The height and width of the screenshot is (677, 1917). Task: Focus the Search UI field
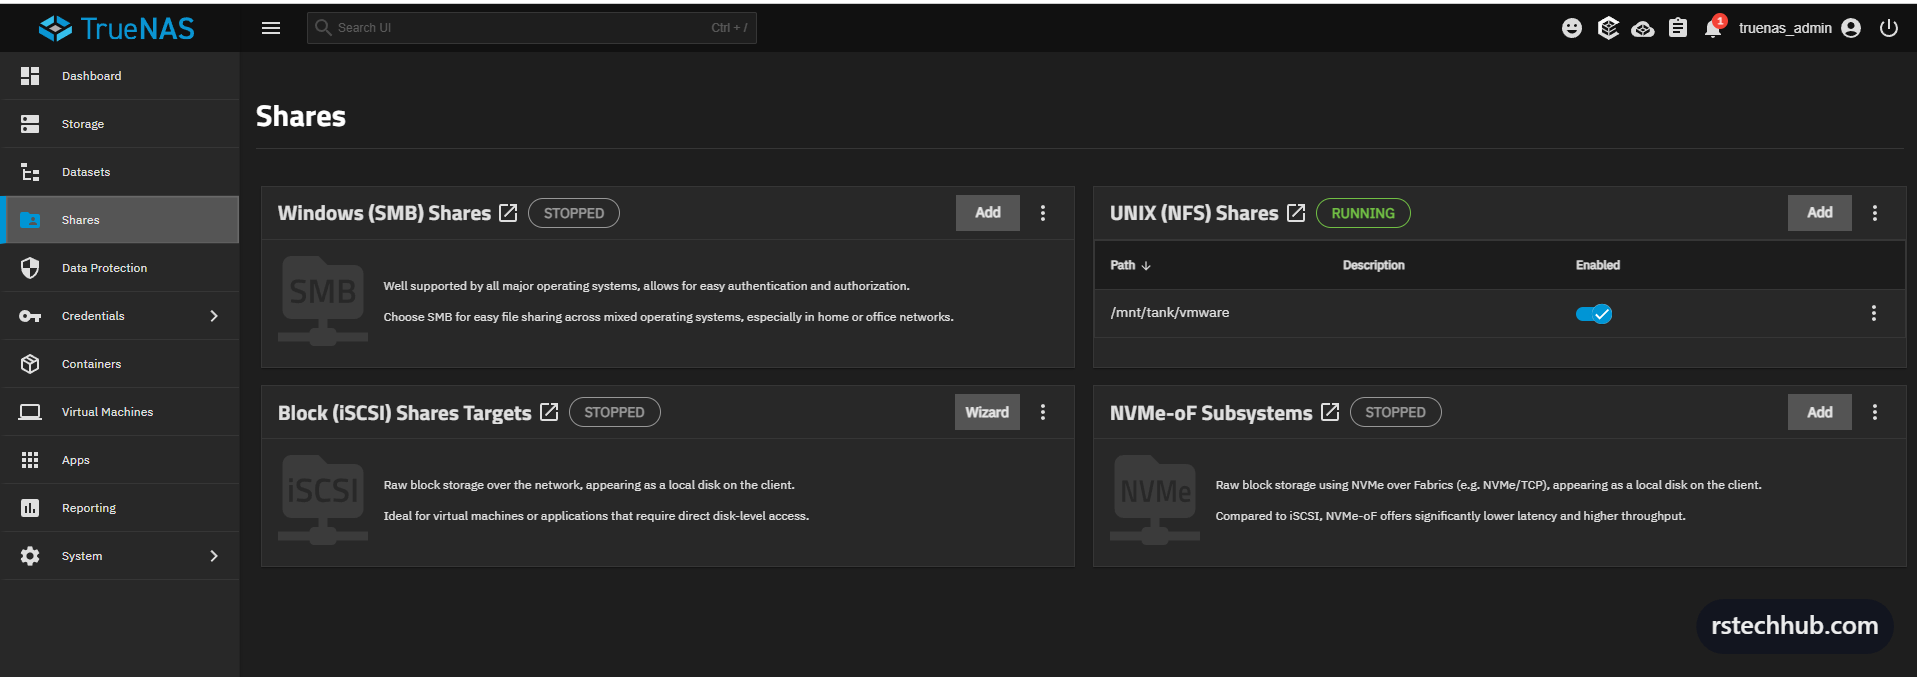pyautogui.click(x=532, y=28)
